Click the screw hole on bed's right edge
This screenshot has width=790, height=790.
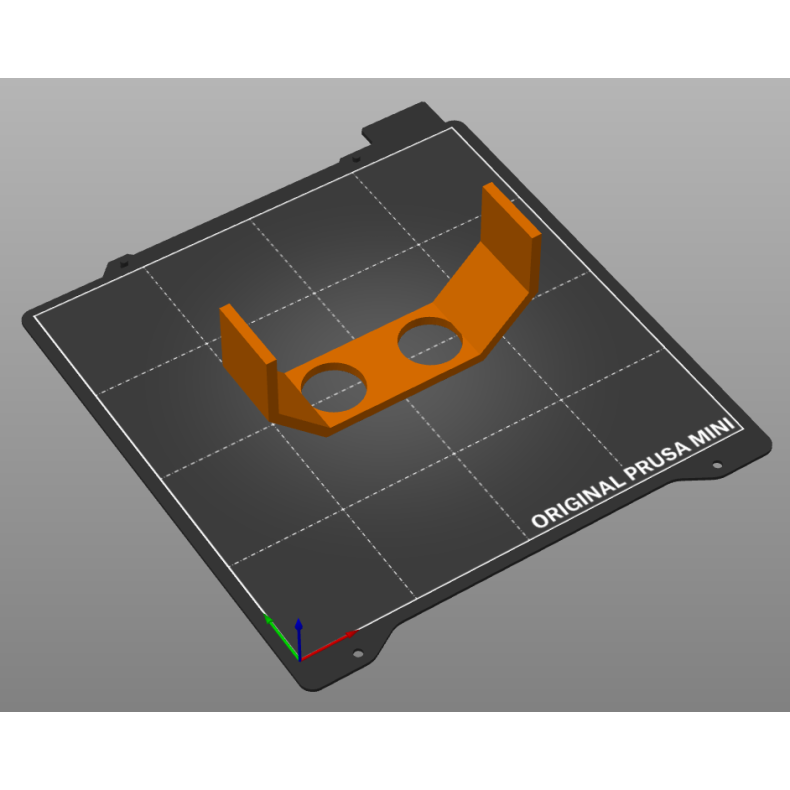click(x=717, y=466)
